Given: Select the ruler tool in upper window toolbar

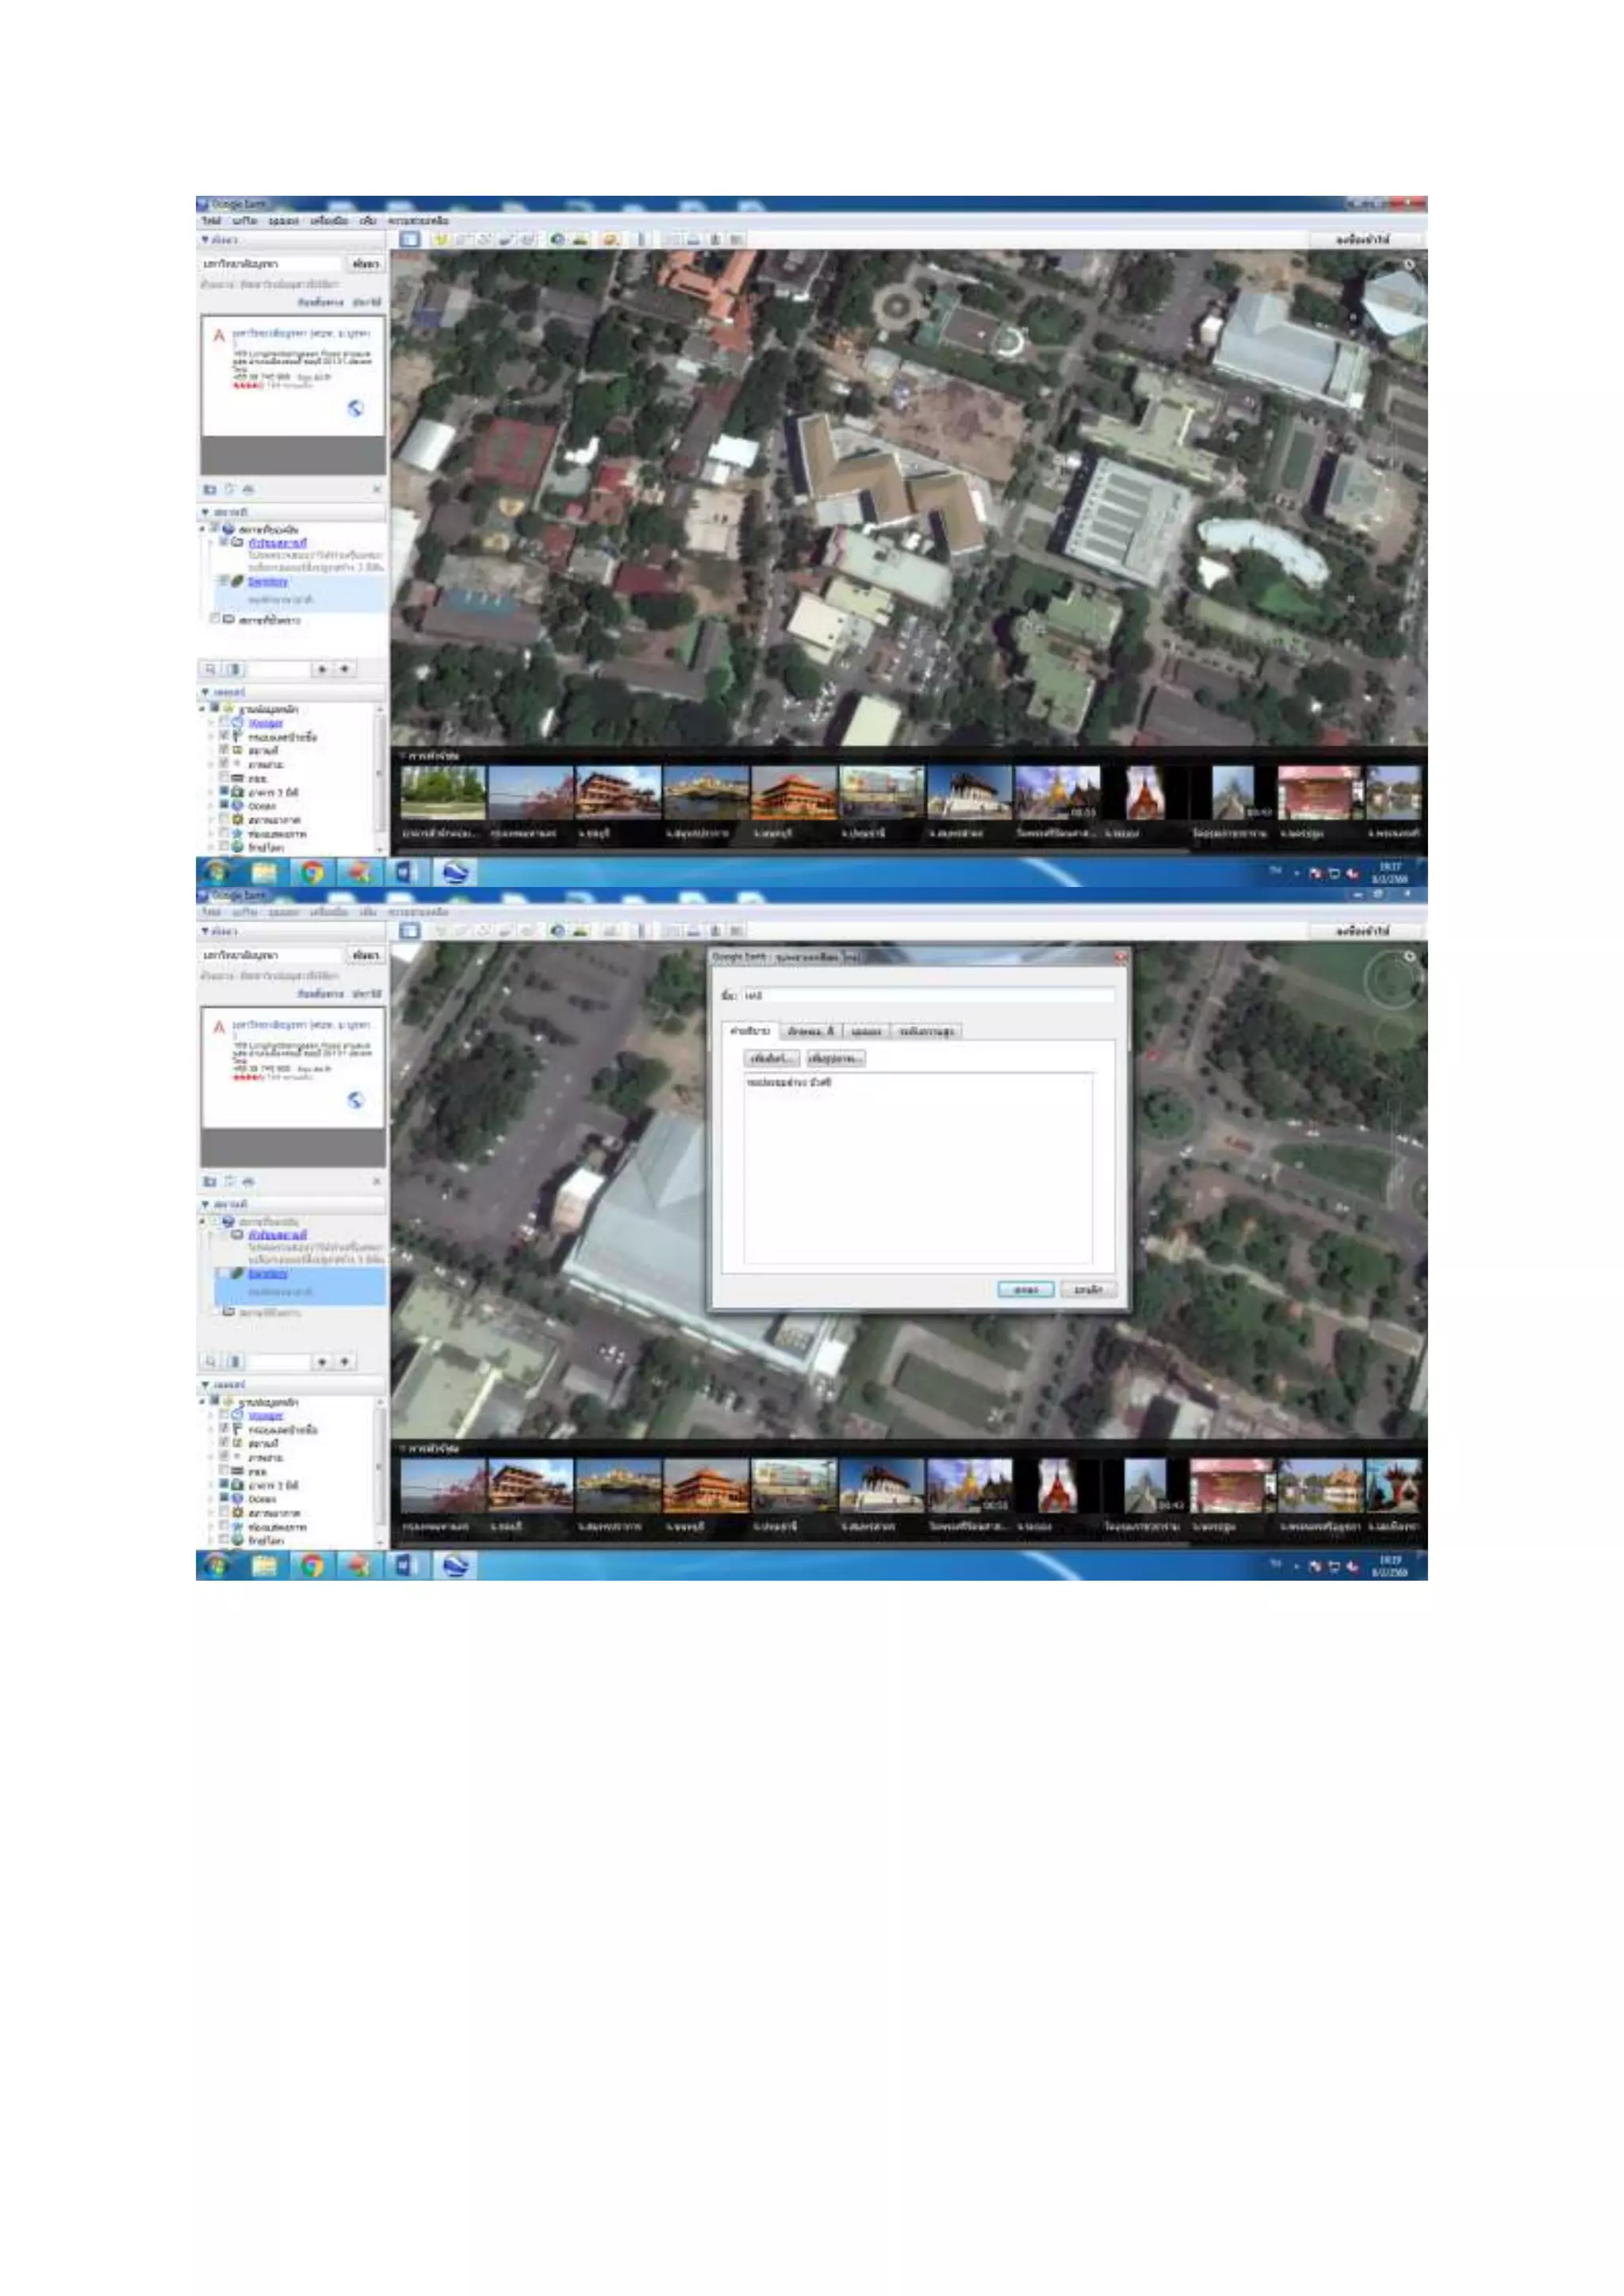Looking at the screenshot, I should (x=641, y=239).
